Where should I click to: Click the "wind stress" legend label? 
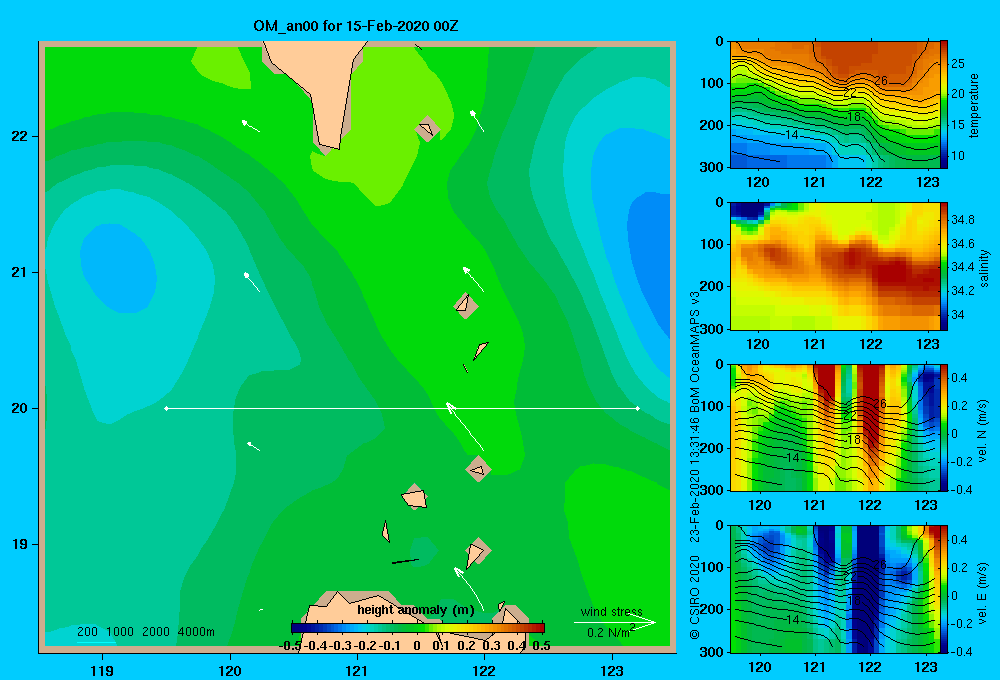[x=612, y=612]
